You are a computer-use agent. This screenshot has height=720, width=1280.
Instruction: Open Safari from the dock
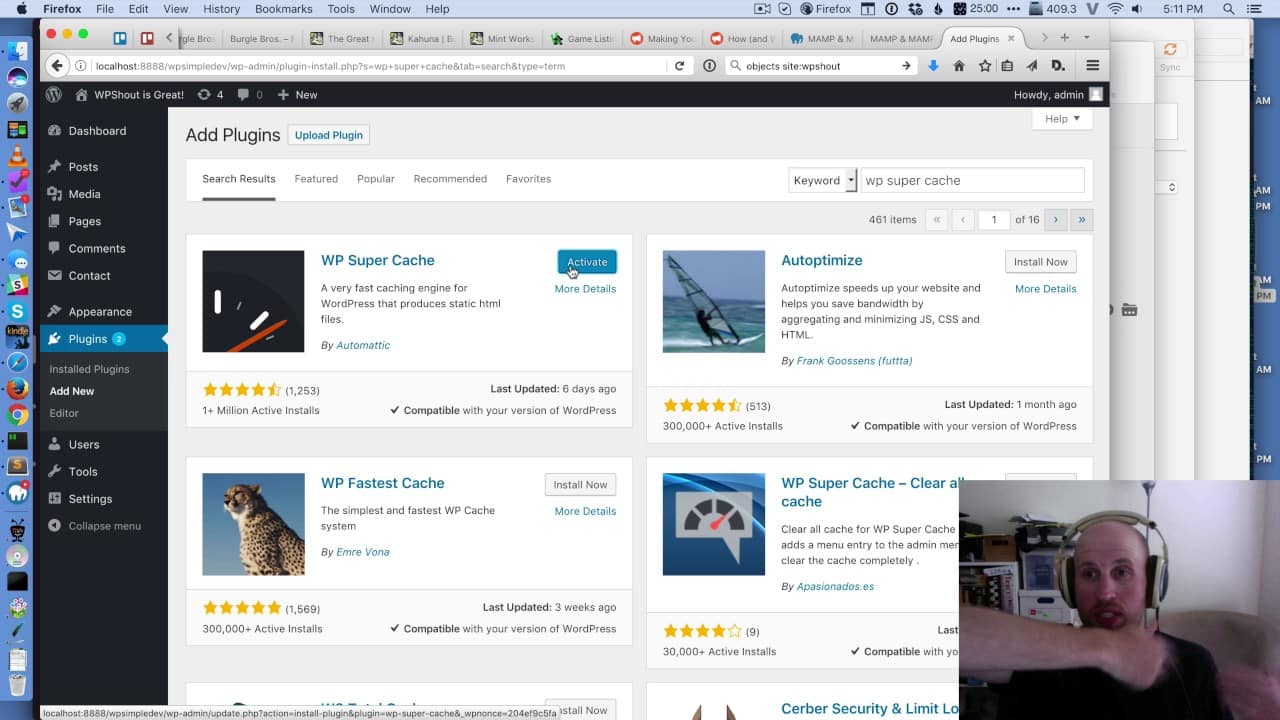pyautogui.click(x=17, y=363)
